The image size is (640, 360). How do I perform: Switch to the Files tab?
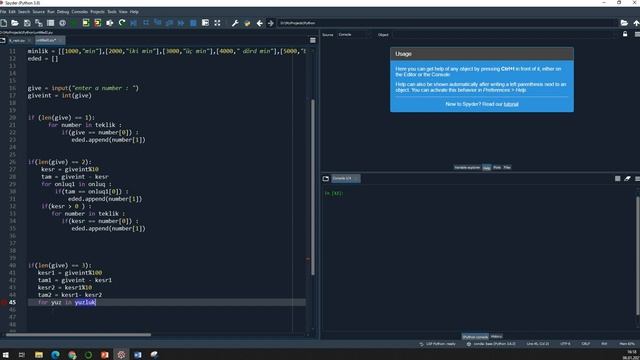click(x=507, y=167)
